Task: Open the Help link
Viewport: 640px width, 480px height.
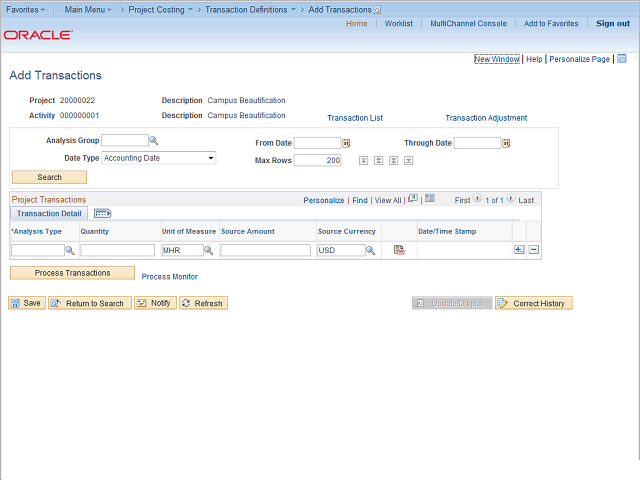Action: click(534, 59)
